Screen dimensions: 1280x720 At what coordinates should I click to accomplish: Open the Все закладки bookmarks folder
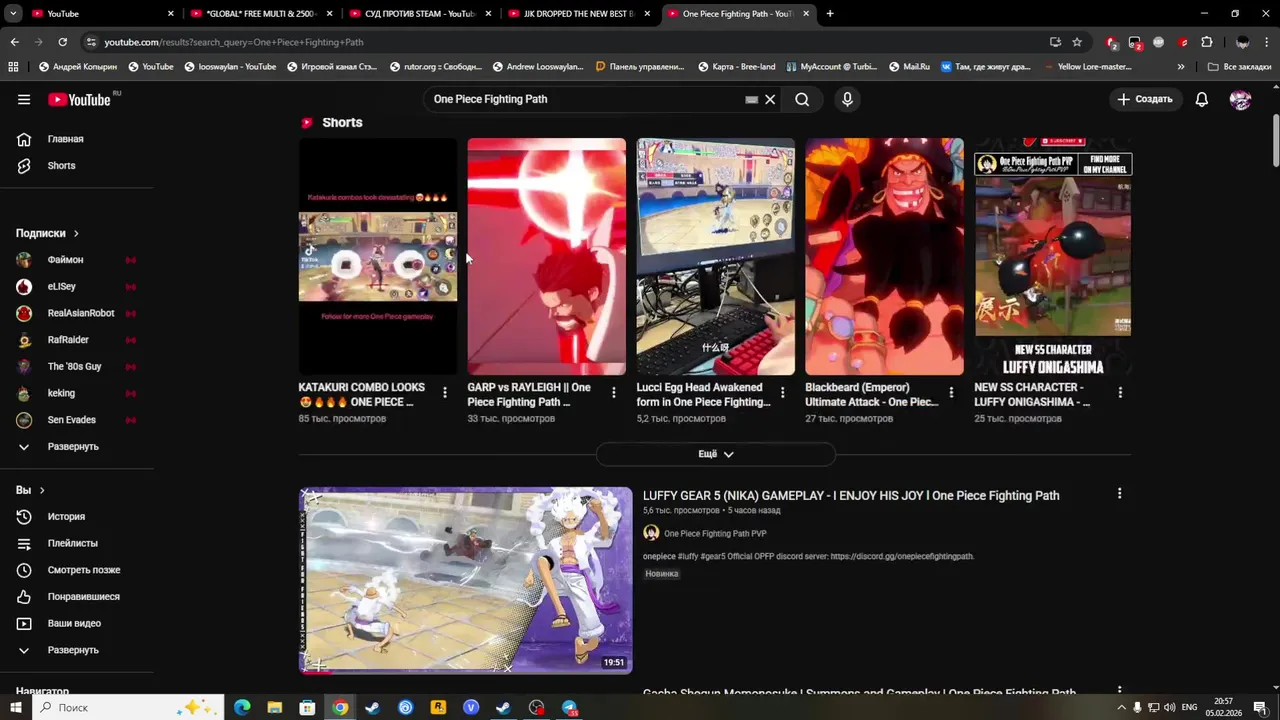pos(1240,67)
